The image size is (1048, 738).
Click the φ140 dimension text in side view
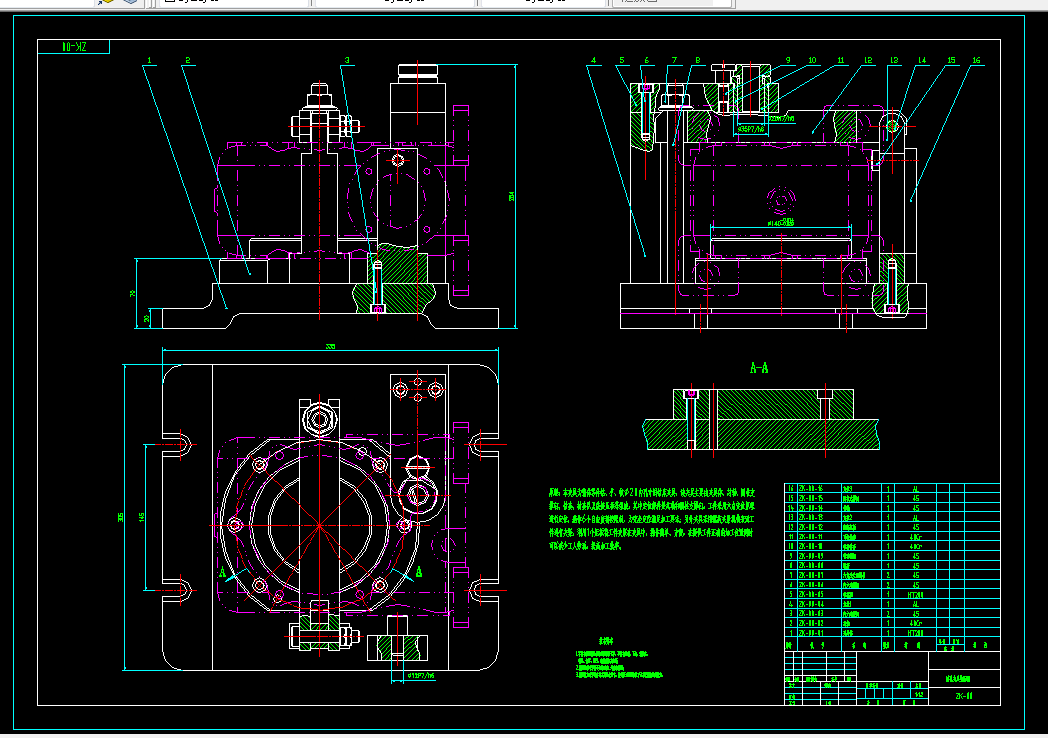click(781, 223)
